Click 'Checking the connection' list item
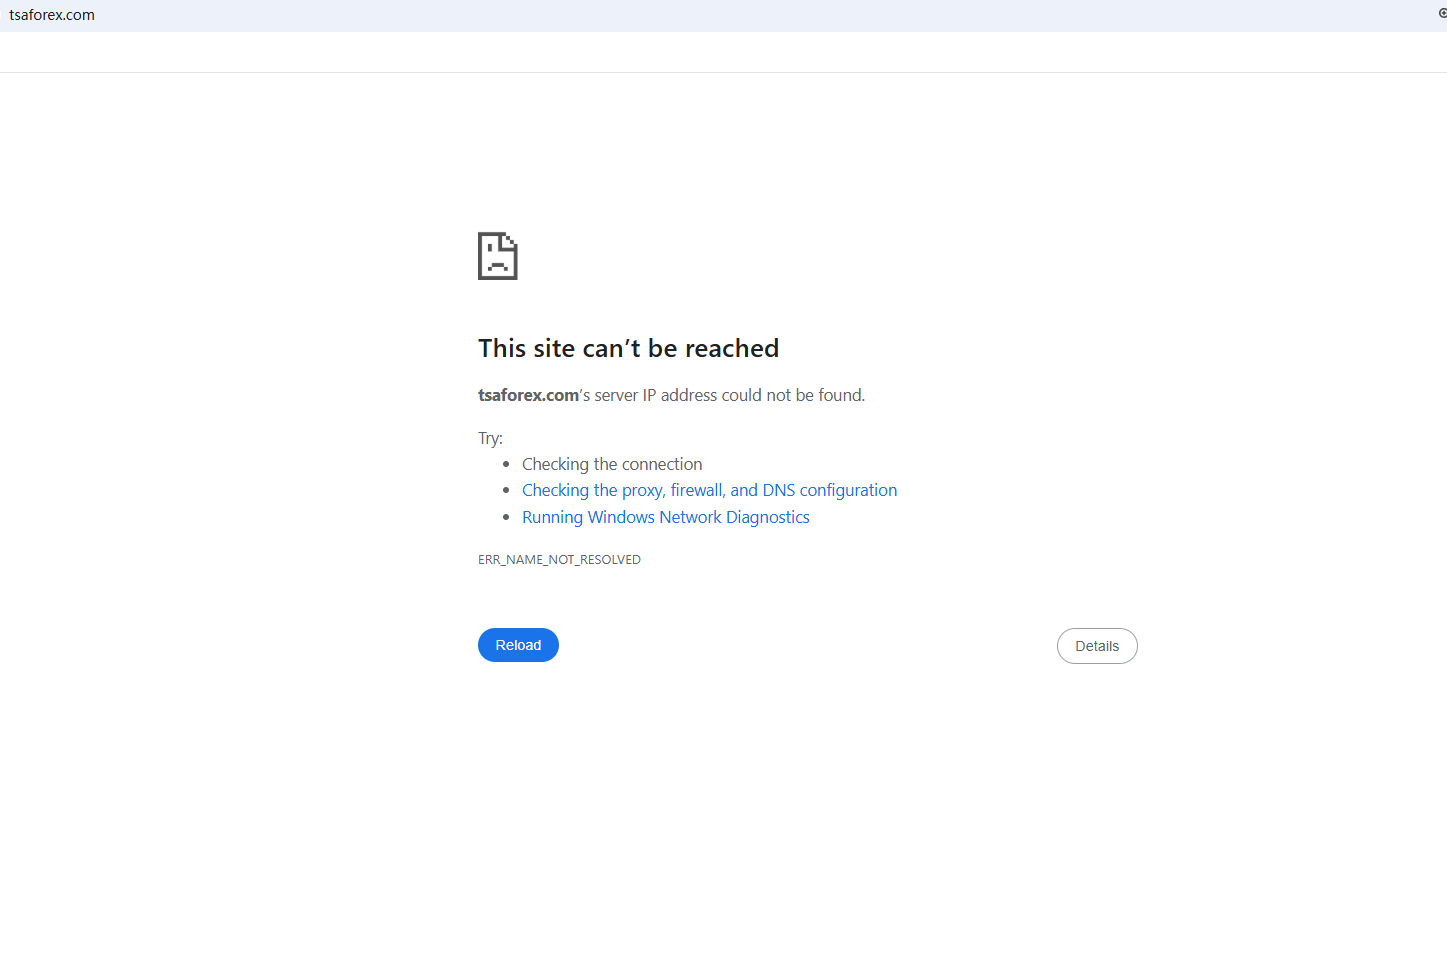The width and height of the screenshot is (1447, 978). click(x=612, y=464)
